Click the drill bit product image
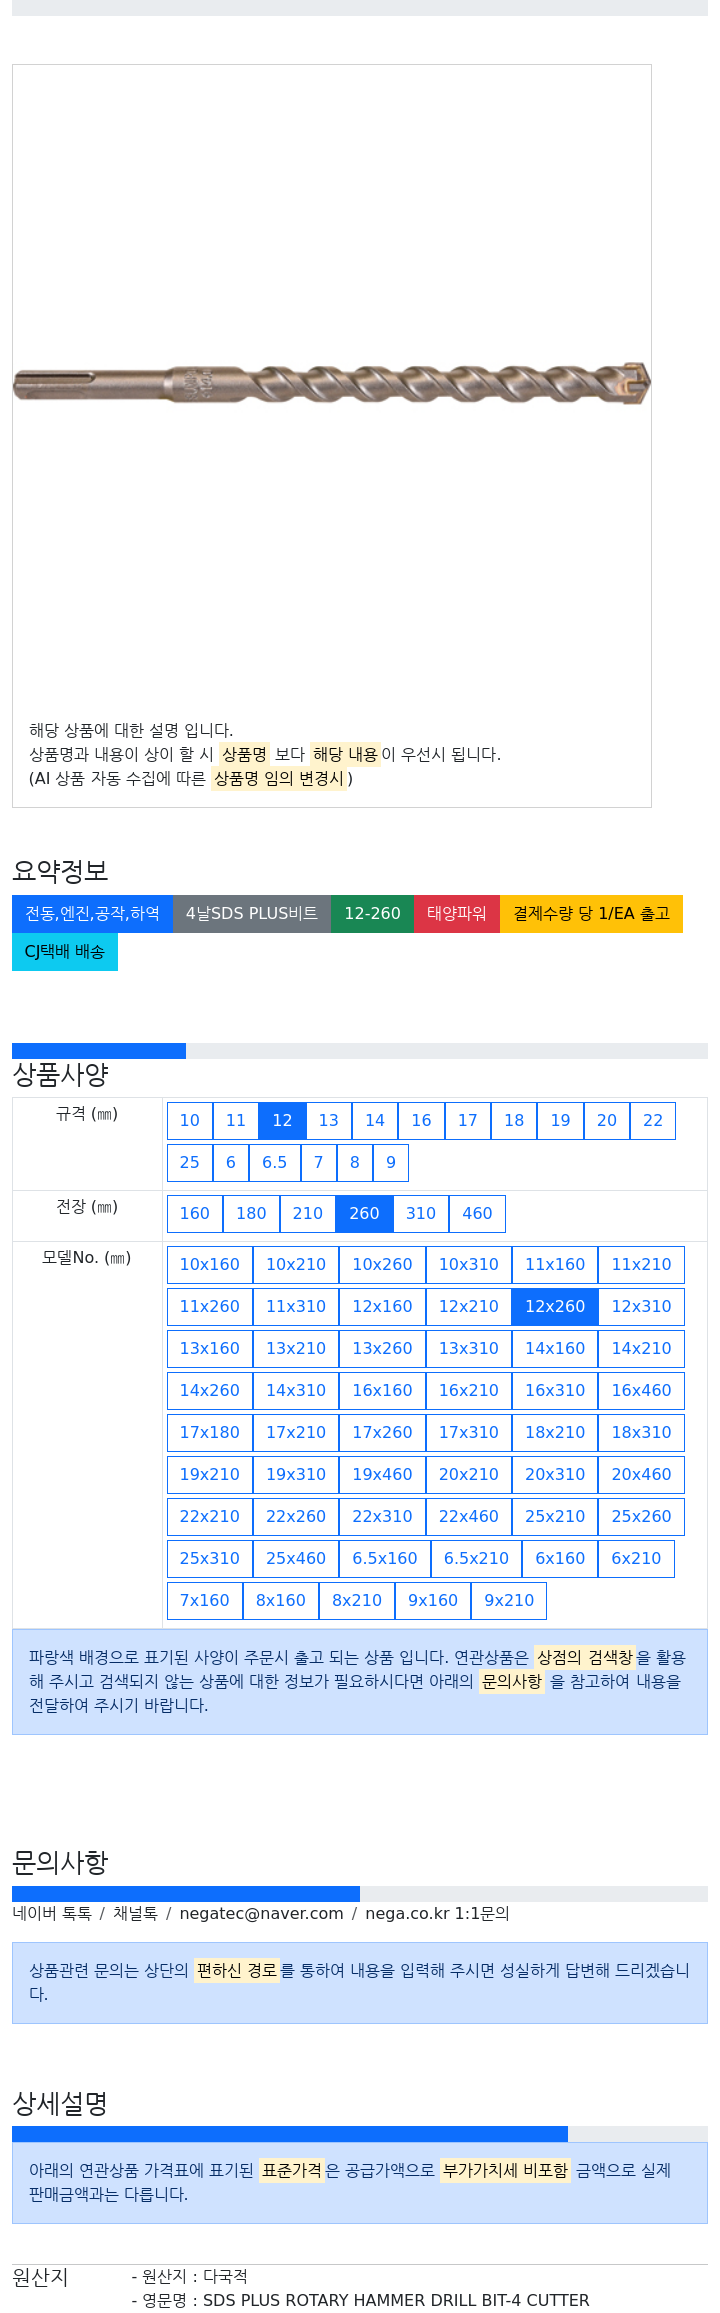 (331, 383)
